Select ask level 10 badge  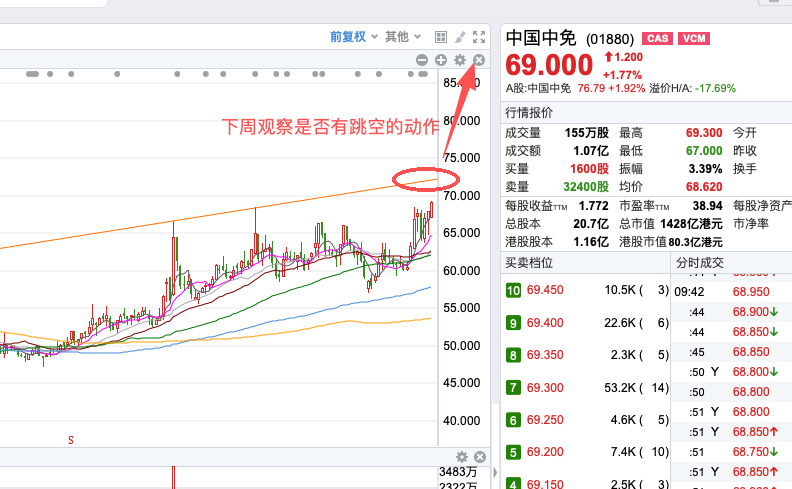point(513,290)
